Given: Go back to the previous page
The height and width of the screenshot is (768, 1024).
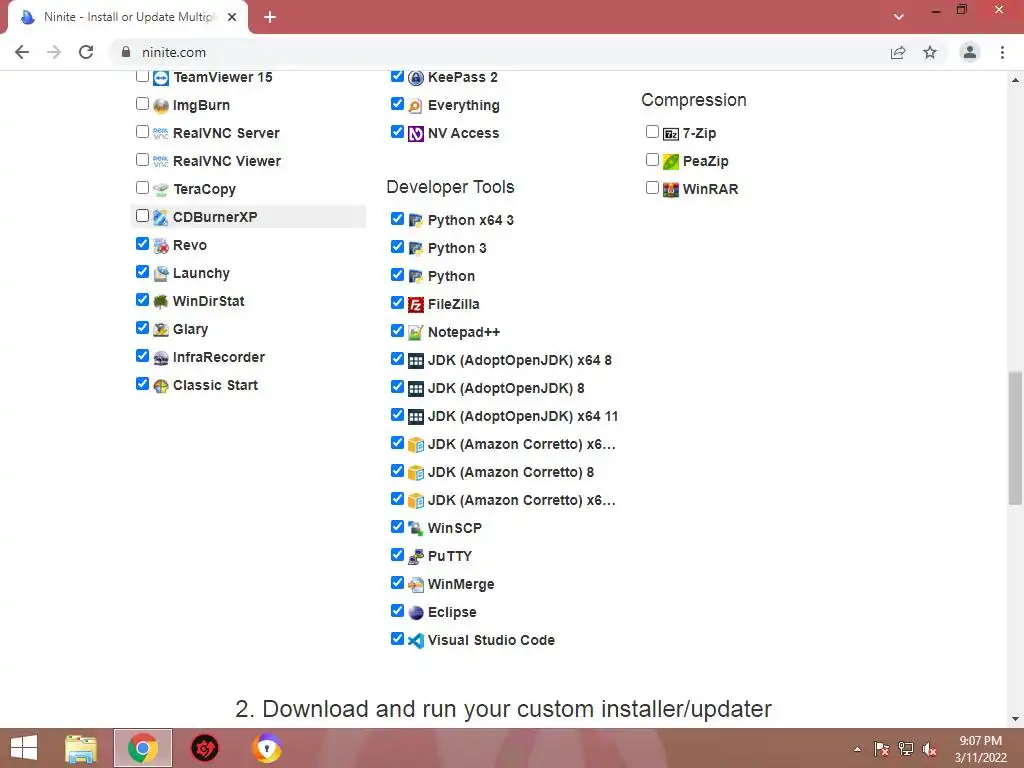Looking at the screenshot, I should [22, 52].
